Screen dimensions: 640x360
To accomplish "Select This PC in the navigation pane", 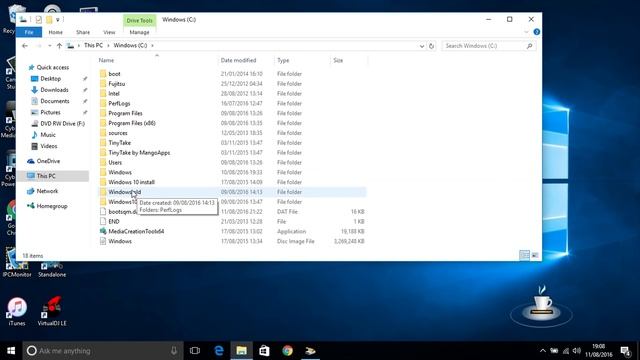I will tap(53, 176).
